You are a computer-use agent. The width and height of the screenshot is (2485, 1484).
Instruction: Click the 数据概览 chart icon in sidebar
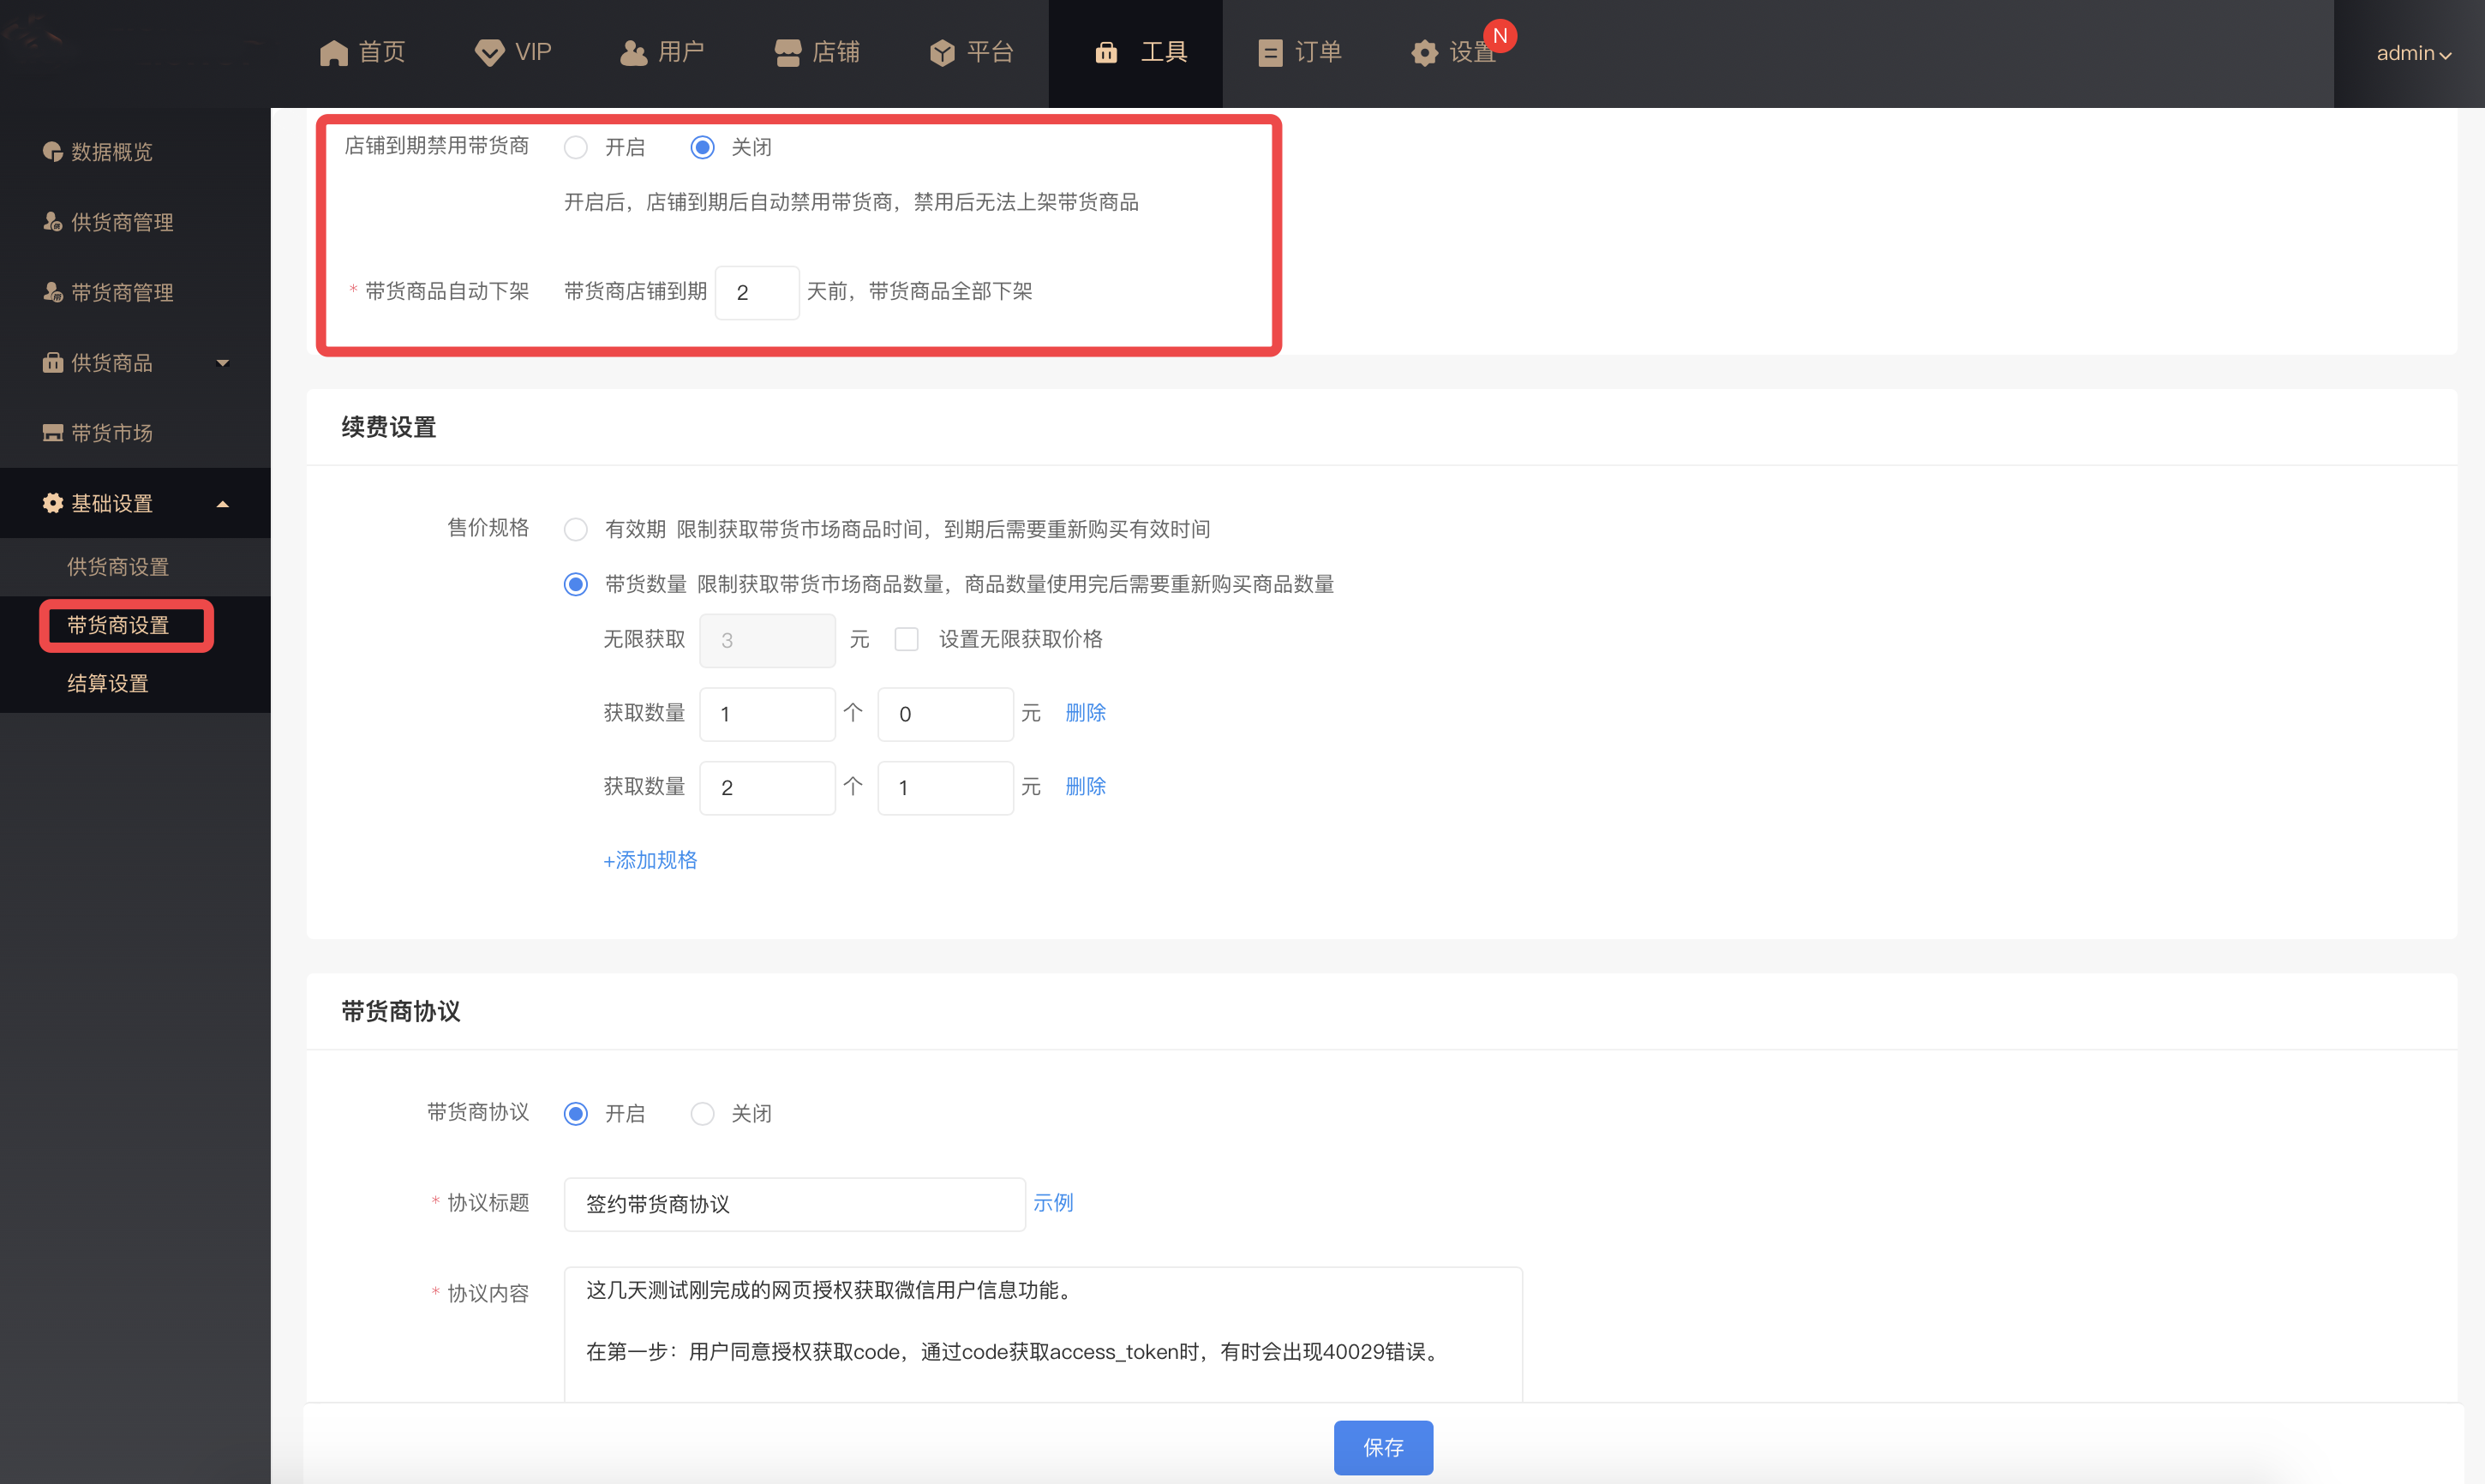[x=53, y=152]
